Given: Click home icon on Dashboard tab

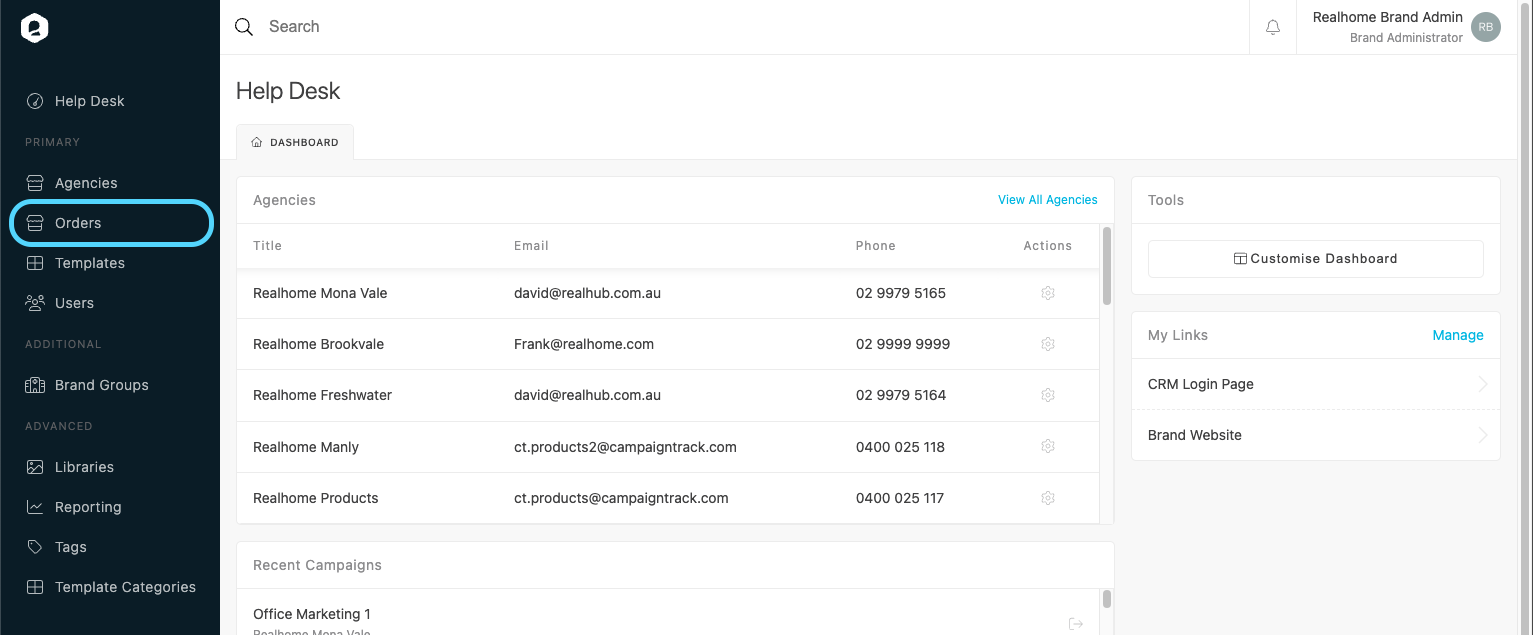Looking at the screenshot, I should click(x=257, y=142).
